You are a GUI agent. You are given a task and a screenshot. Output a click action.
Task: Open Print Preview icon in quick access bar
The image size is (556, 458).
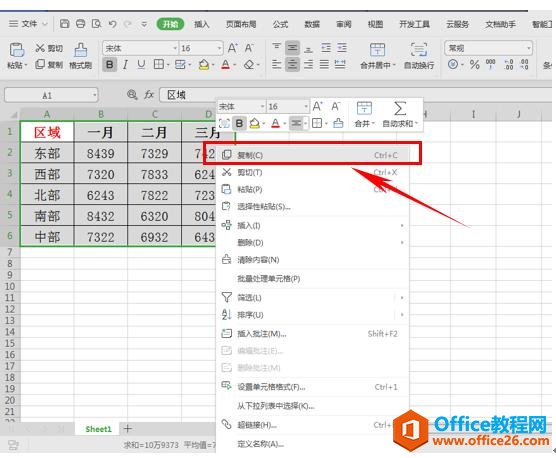click(x=96, y=24)
